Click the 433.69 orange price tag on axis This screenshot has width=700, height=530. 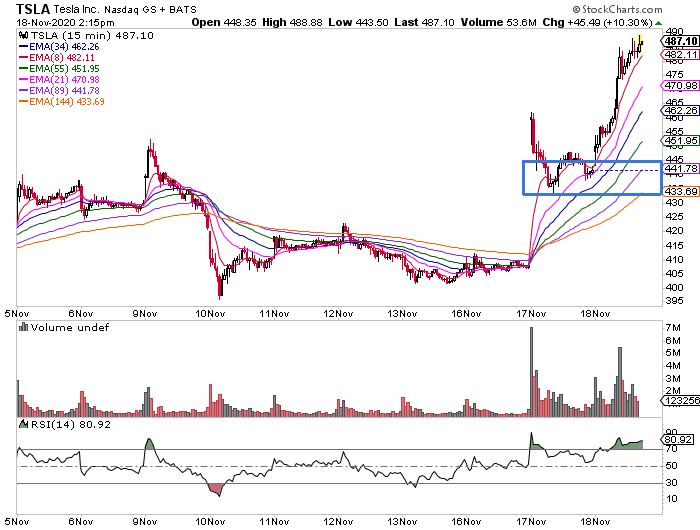pos(679,192)
